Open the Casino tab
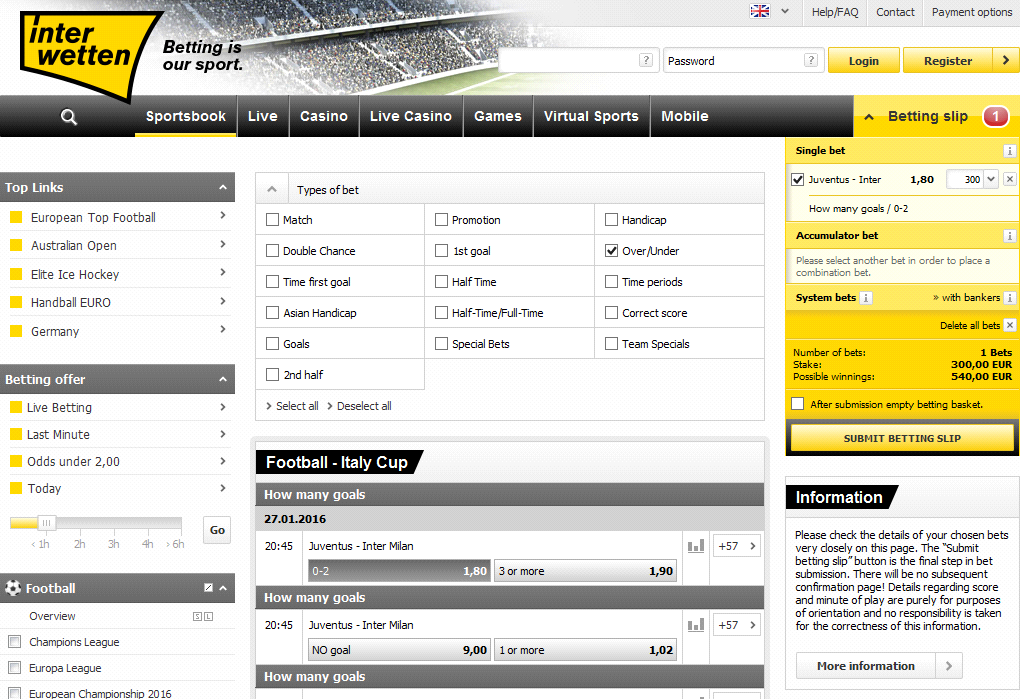The image size is (1020, 699). 324,116
